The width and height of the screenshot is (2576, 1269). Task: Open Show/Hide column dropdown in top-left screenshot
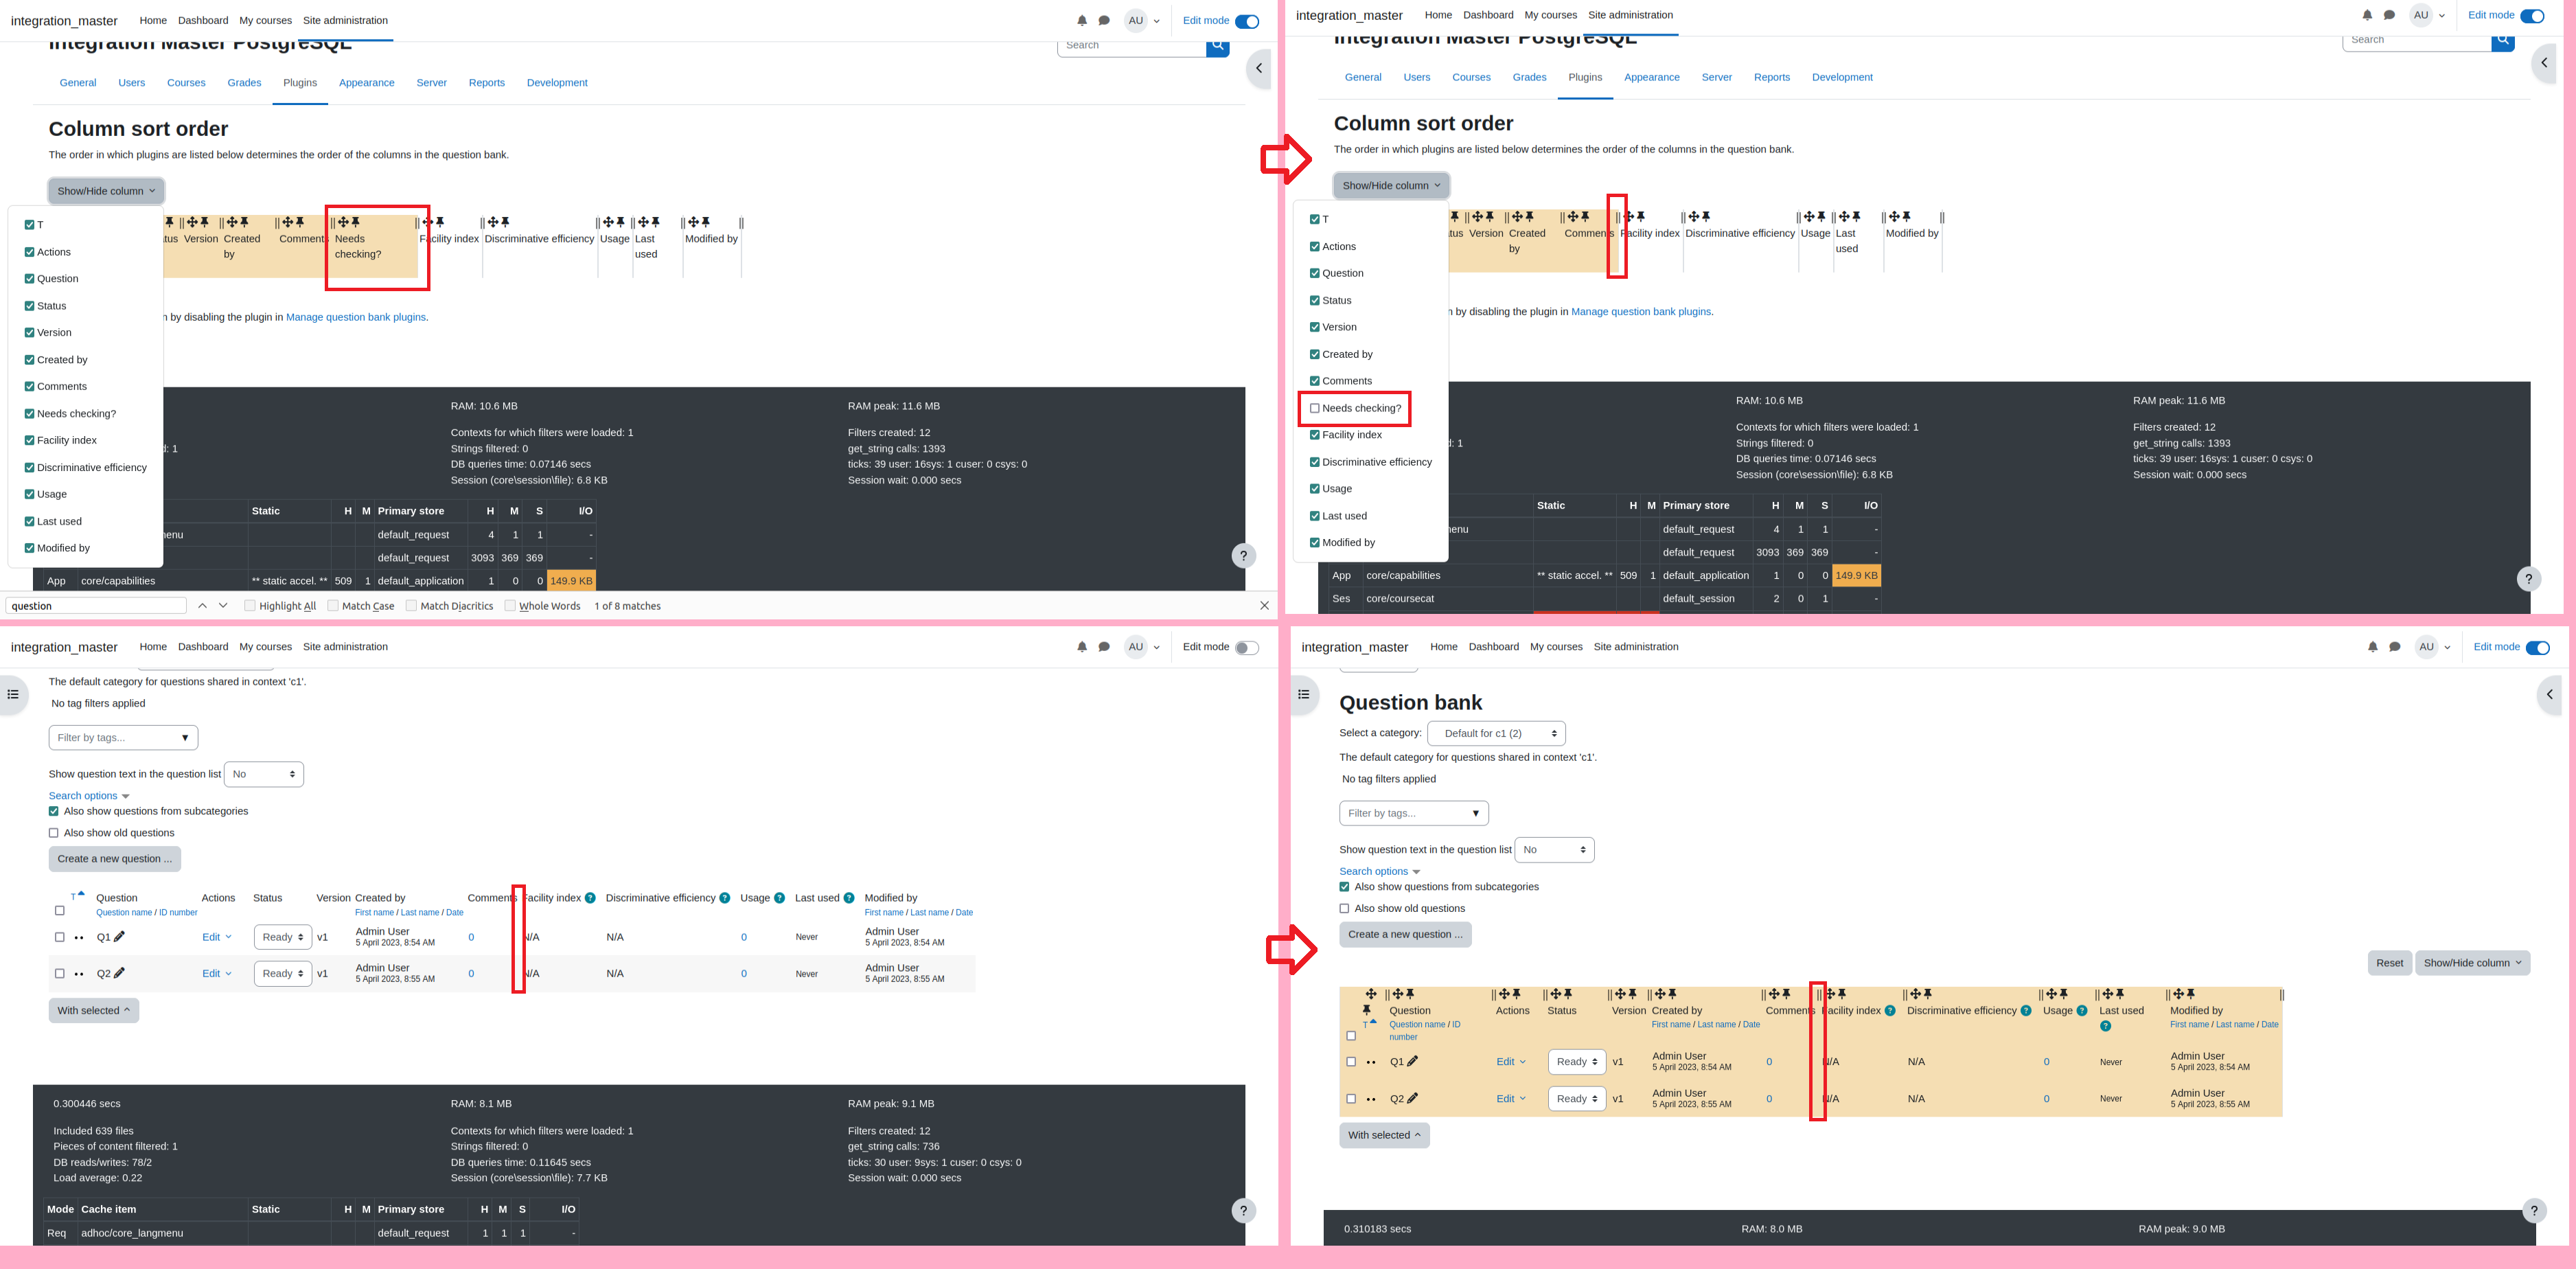pyautogui.click(x=106, y=191)
